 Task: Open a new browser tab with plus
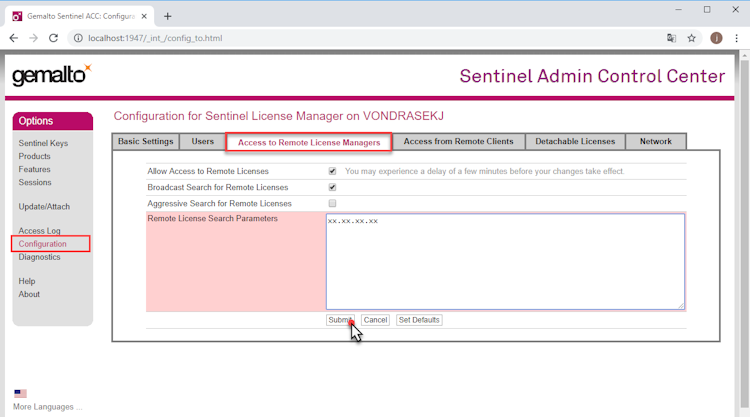click(167, 16)
